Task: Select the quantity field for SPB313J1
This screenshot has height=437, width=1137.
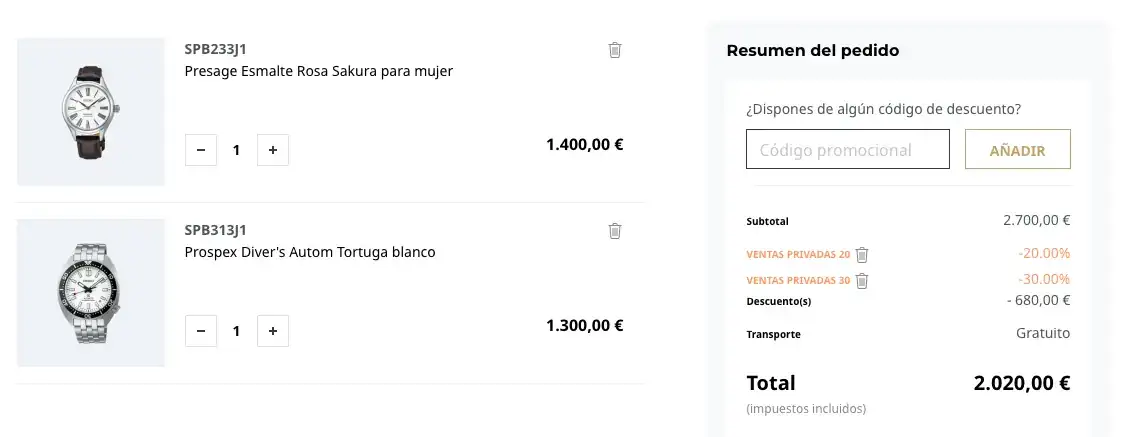Action: click(x=236, y=331)
